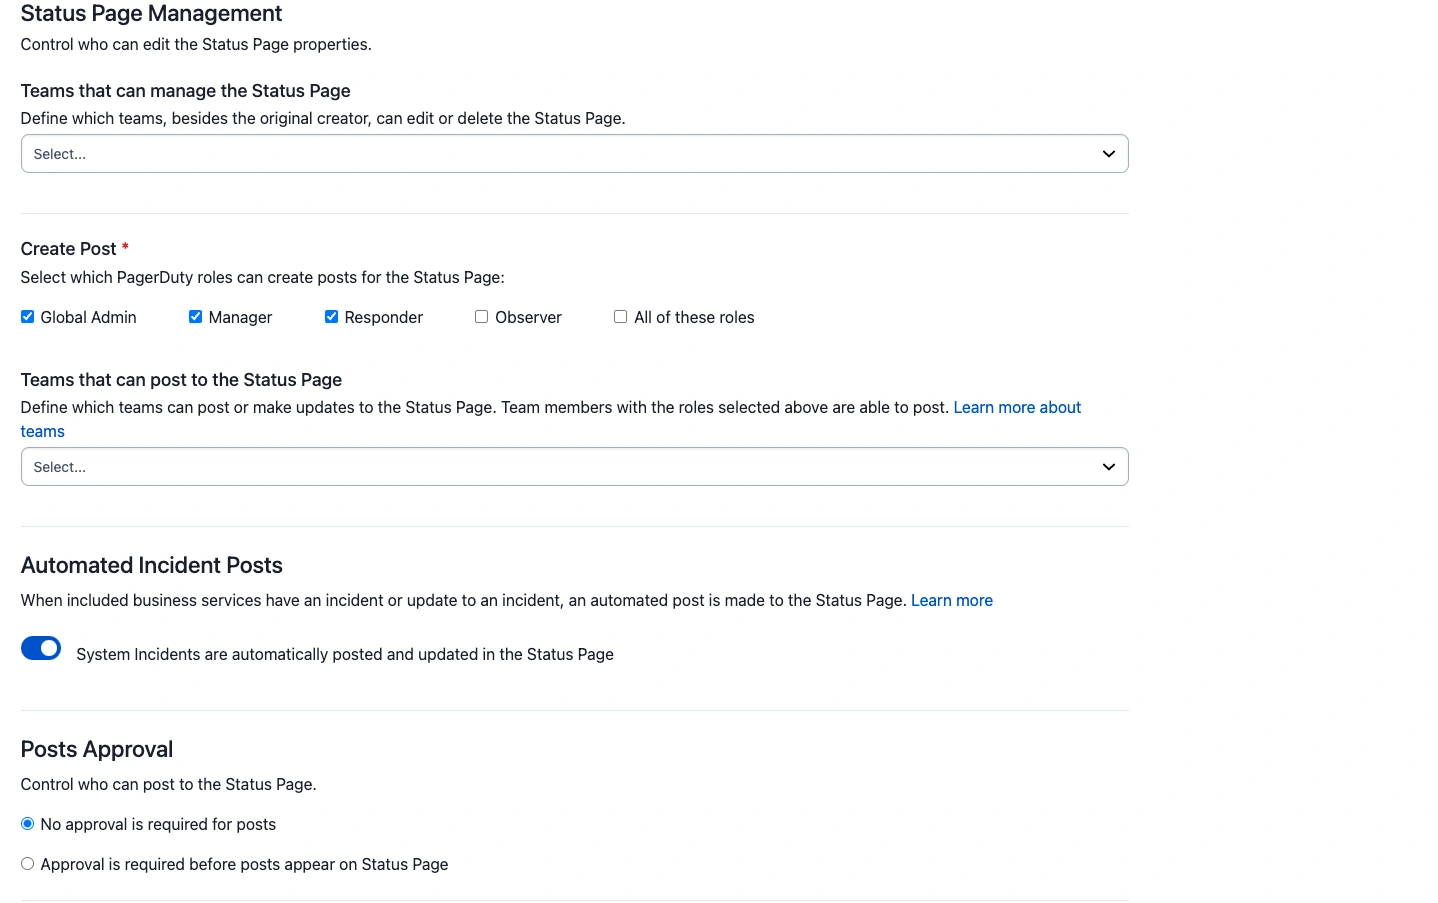Click chevron arrow of post teams selector
The width and height of the screenshot is (1438, 903).
1108,467
